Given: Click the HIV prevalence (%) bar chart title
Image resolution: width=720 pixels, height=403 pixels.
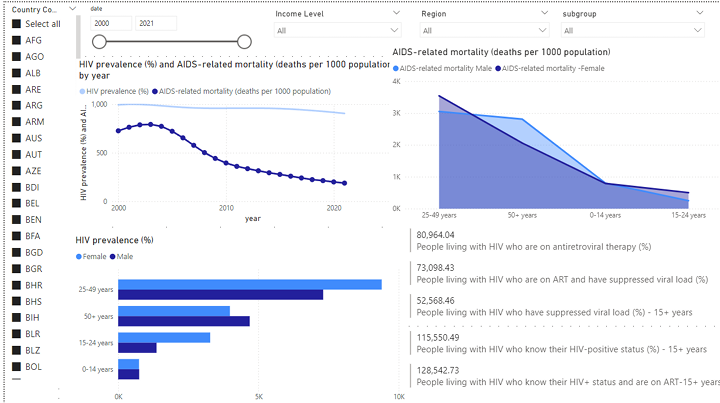Looking at the screenshot, I should pyautogui.click(x=114, y=240).
